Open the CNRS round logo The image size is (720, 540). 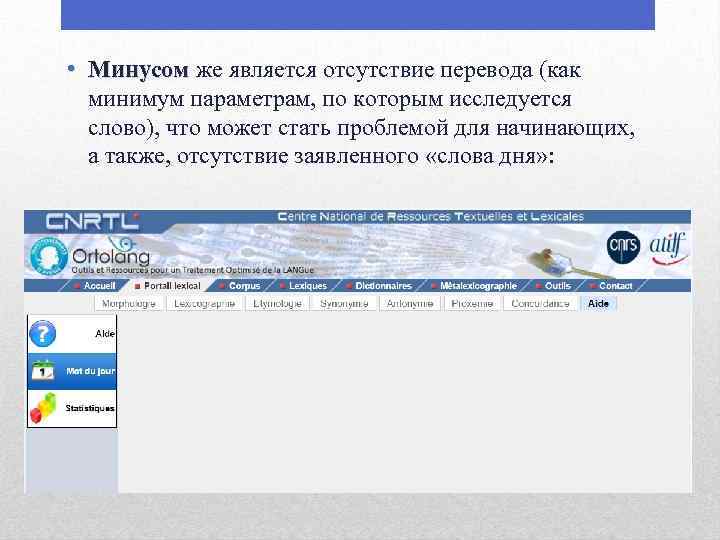(x=623, y=247)
